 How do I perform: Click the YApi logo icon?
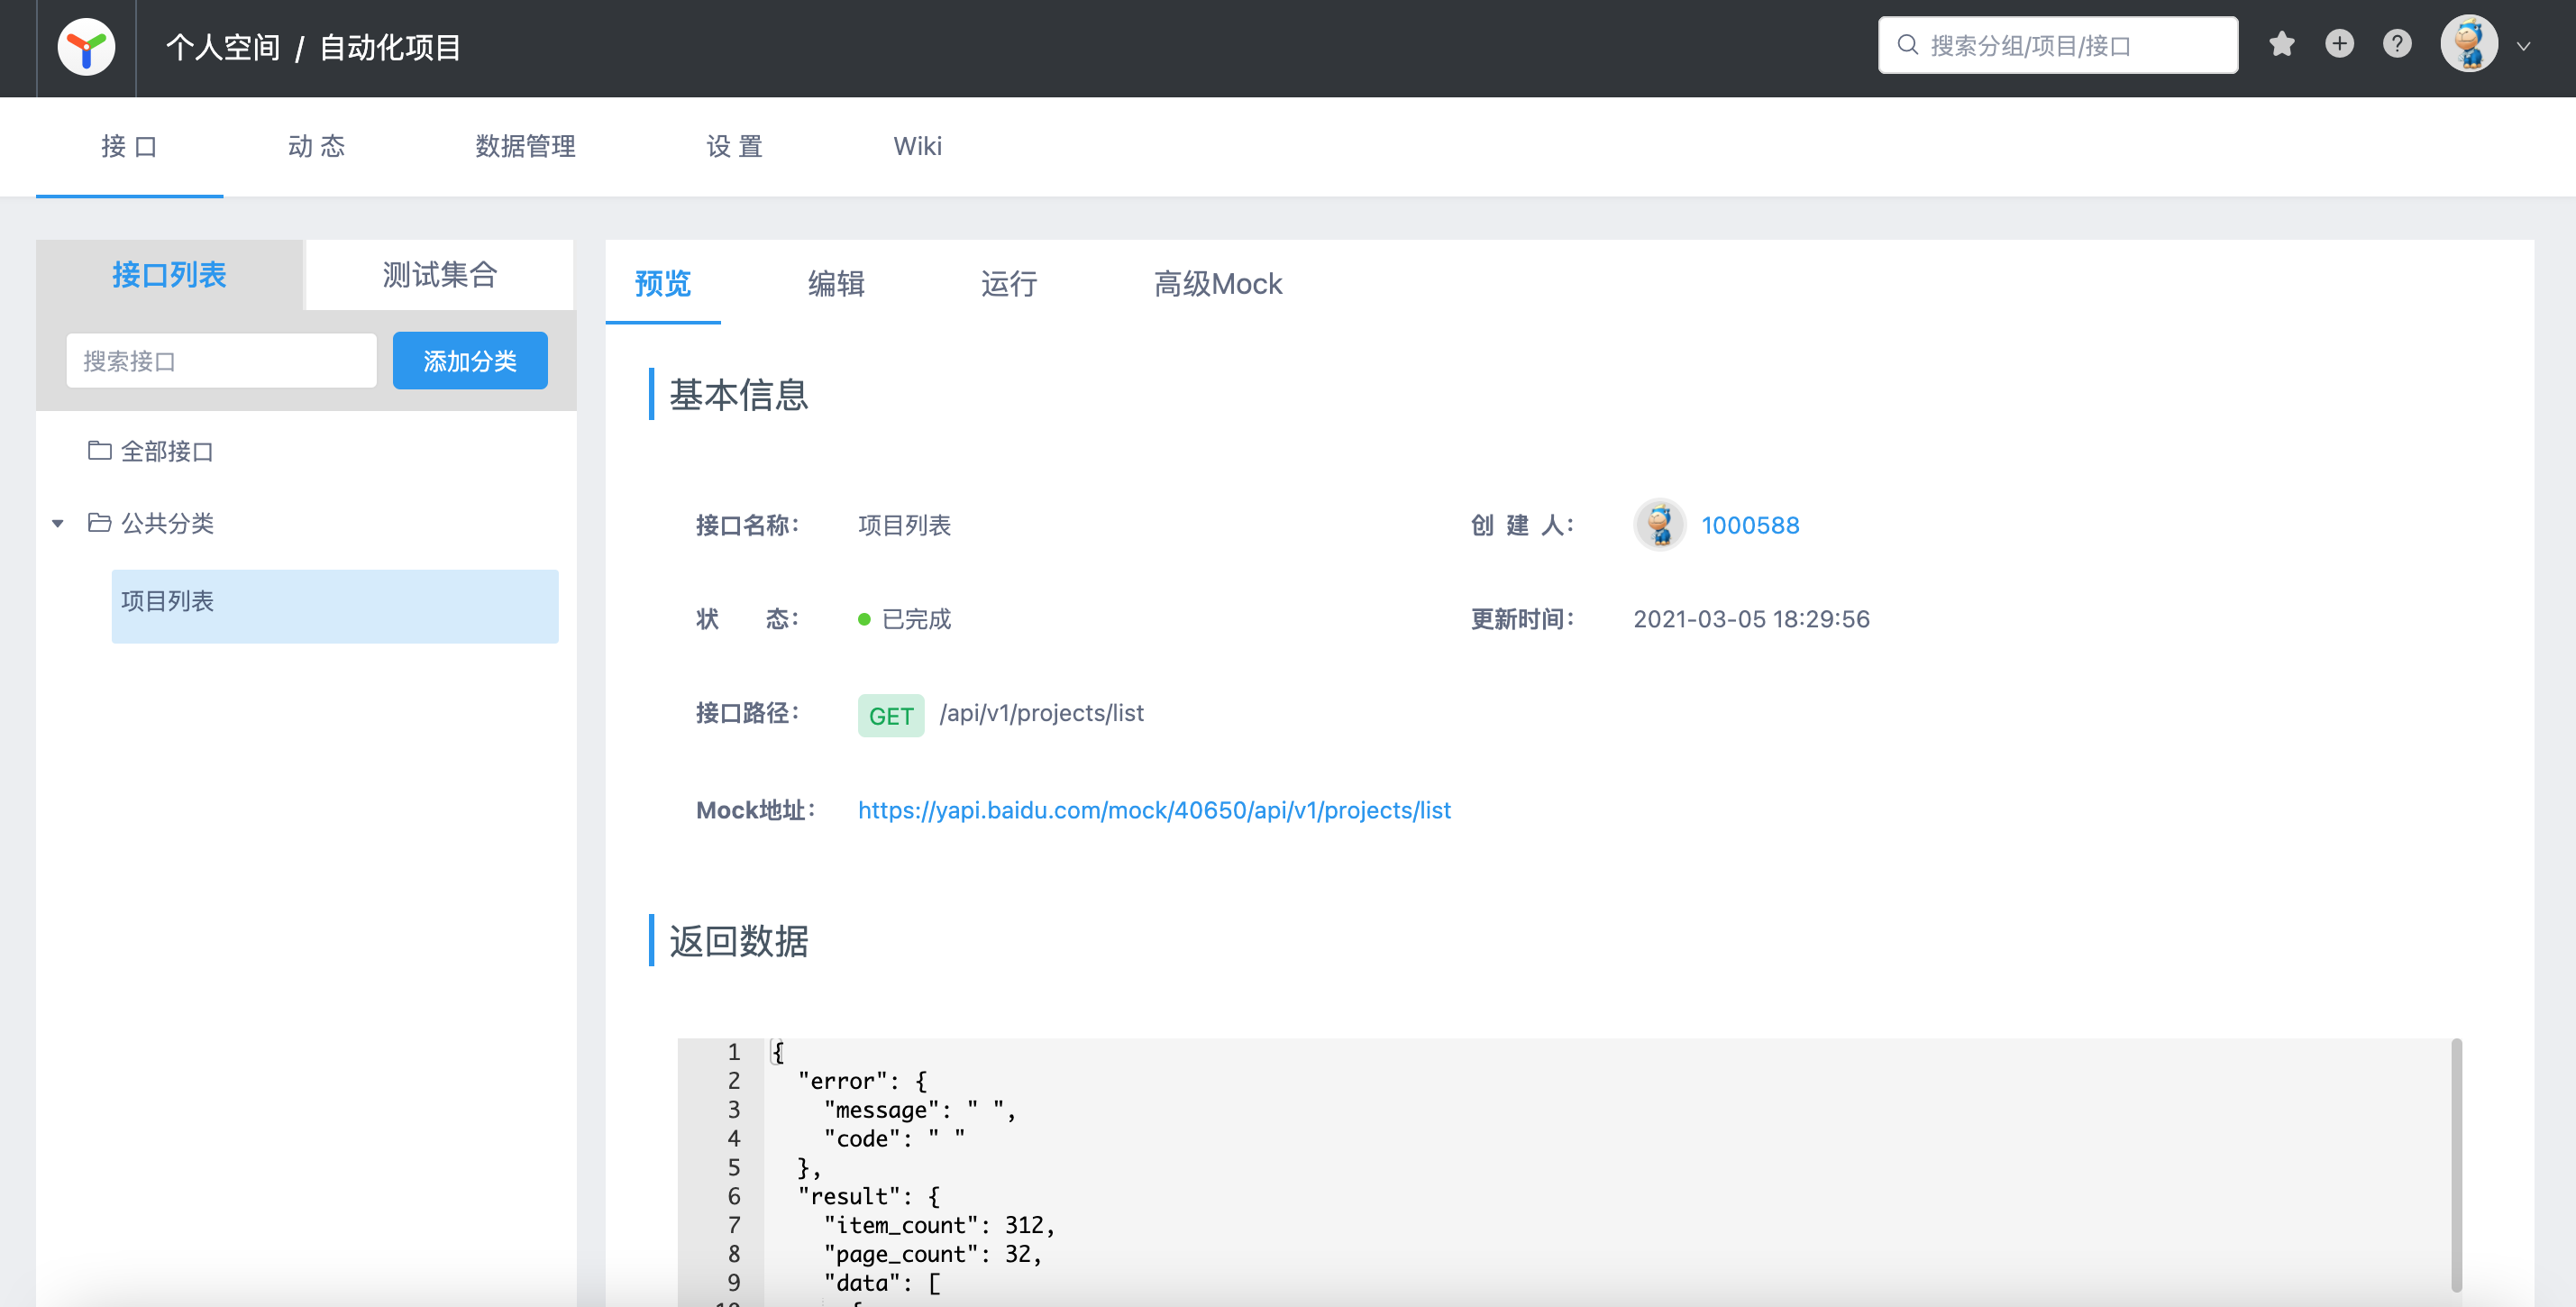click(86, 47)
